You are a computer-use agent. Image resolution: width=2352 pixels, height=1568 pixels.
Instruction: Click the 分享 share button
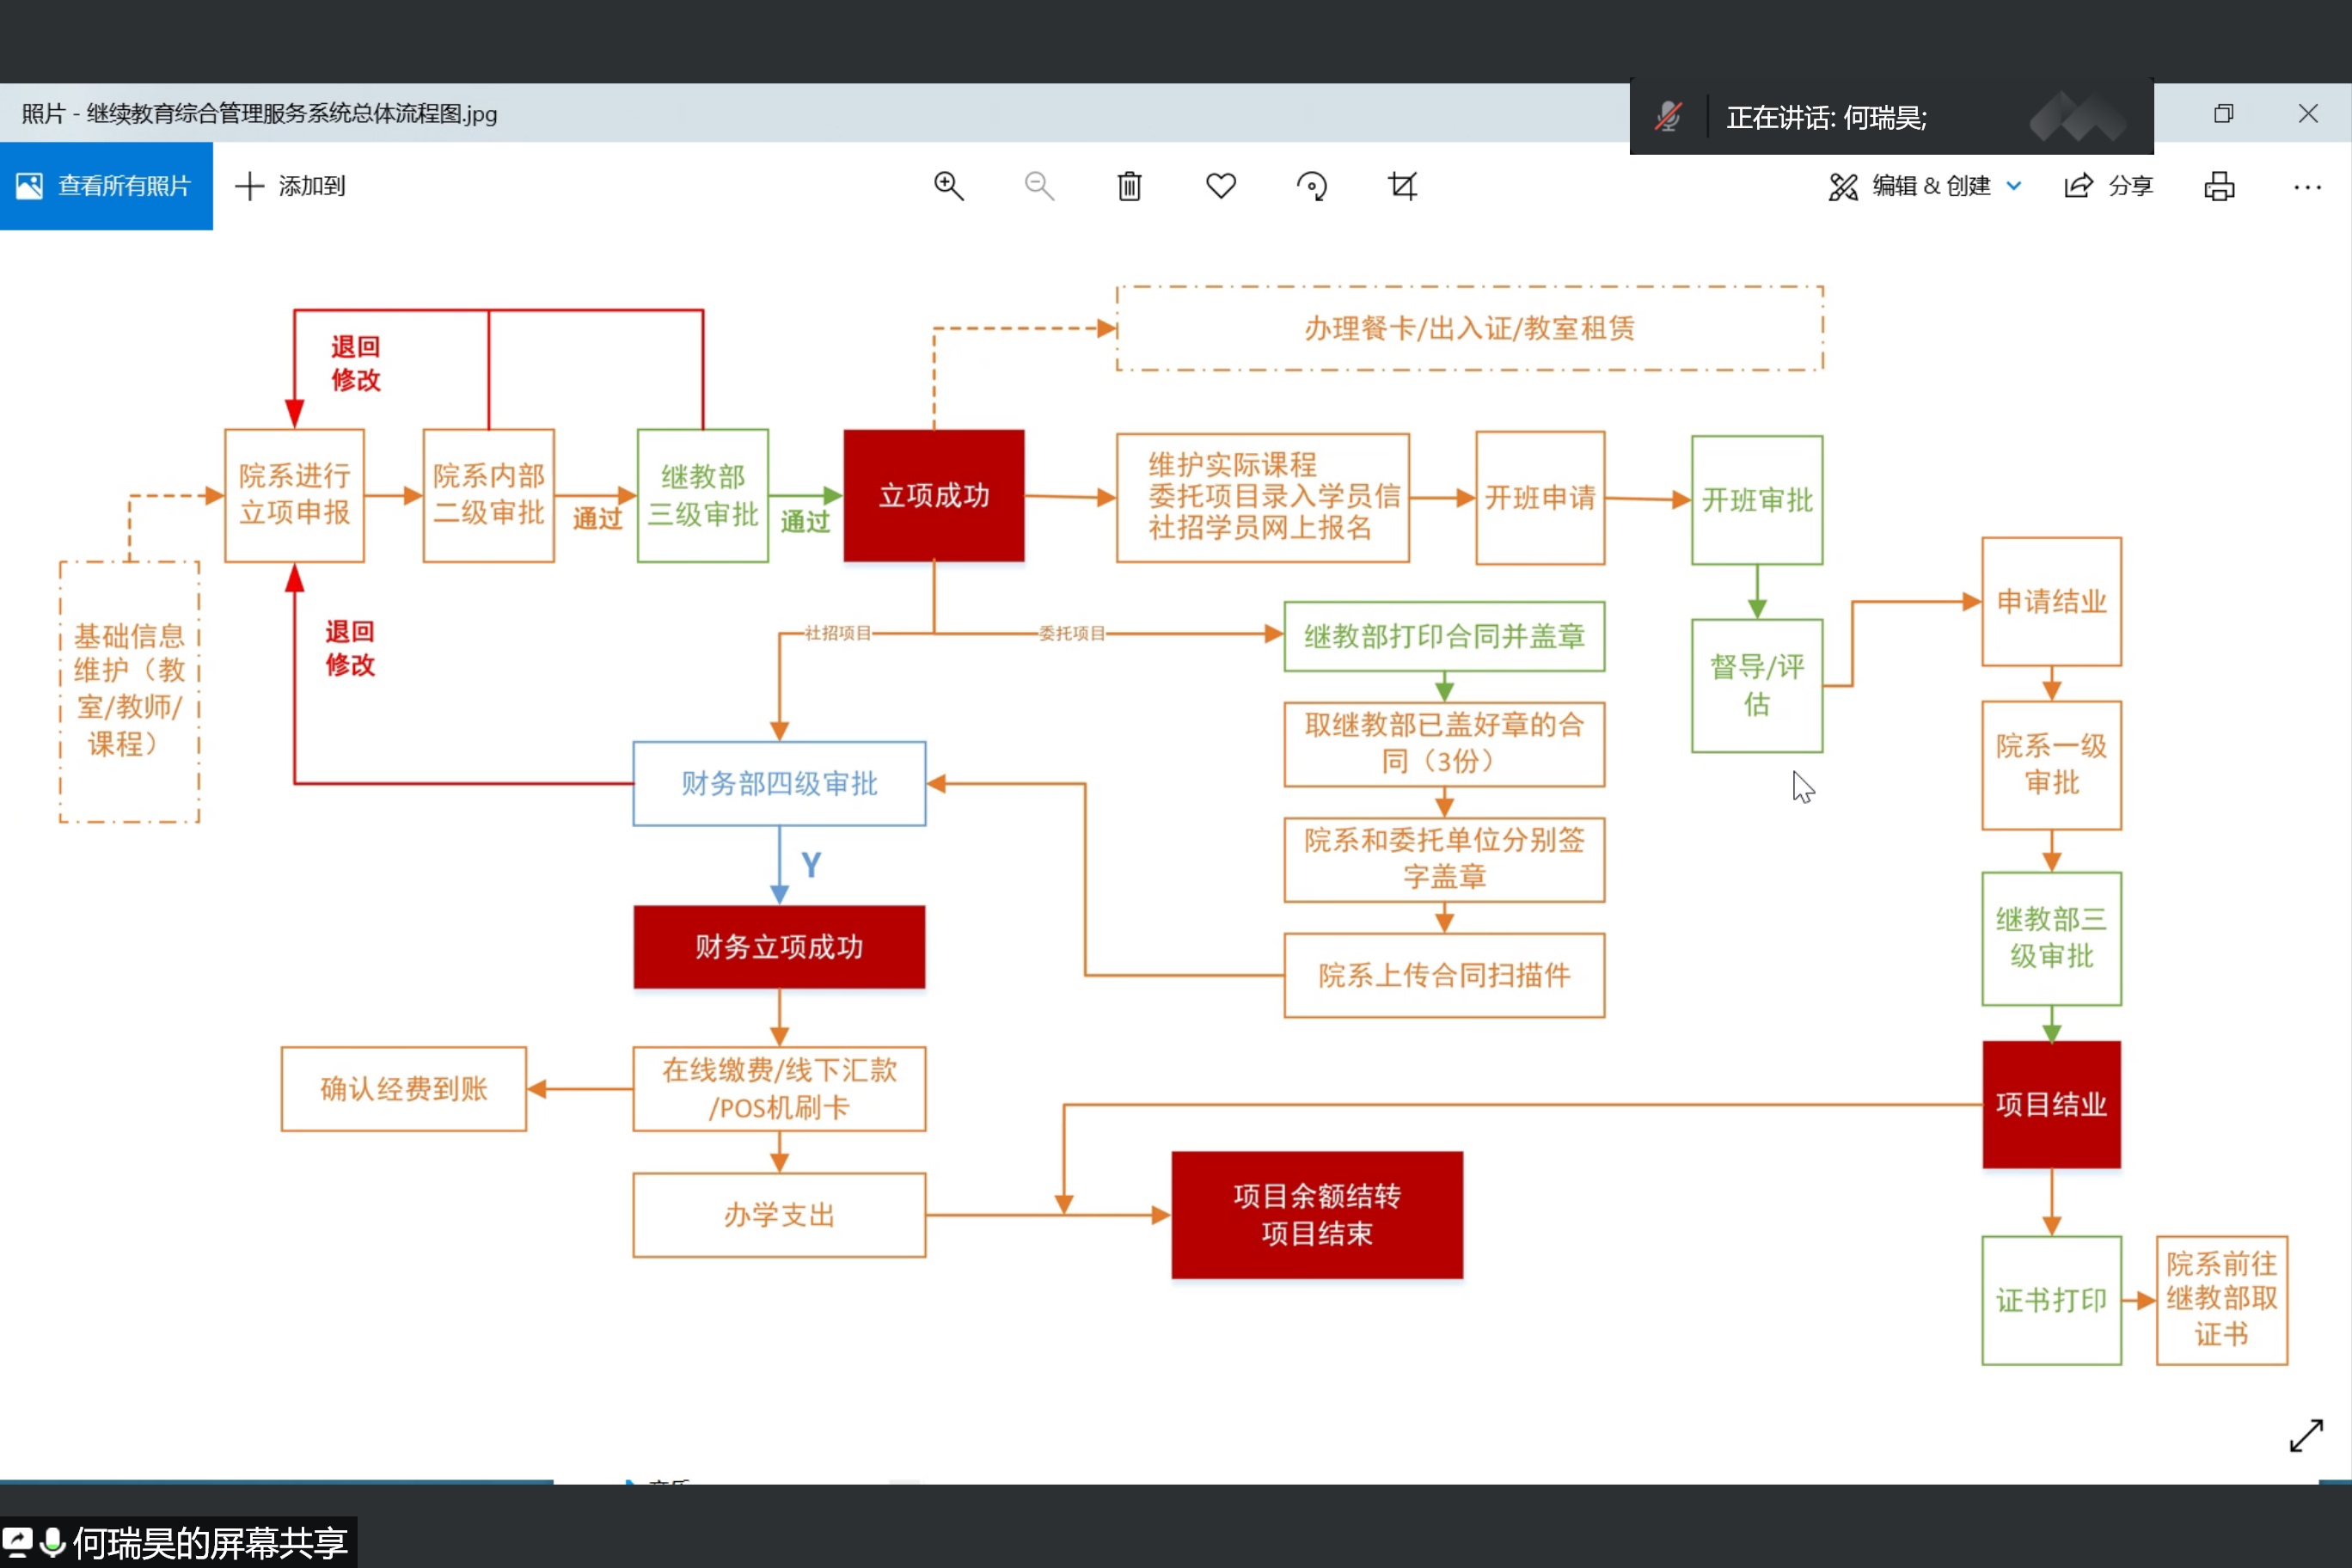[2108, 186]
